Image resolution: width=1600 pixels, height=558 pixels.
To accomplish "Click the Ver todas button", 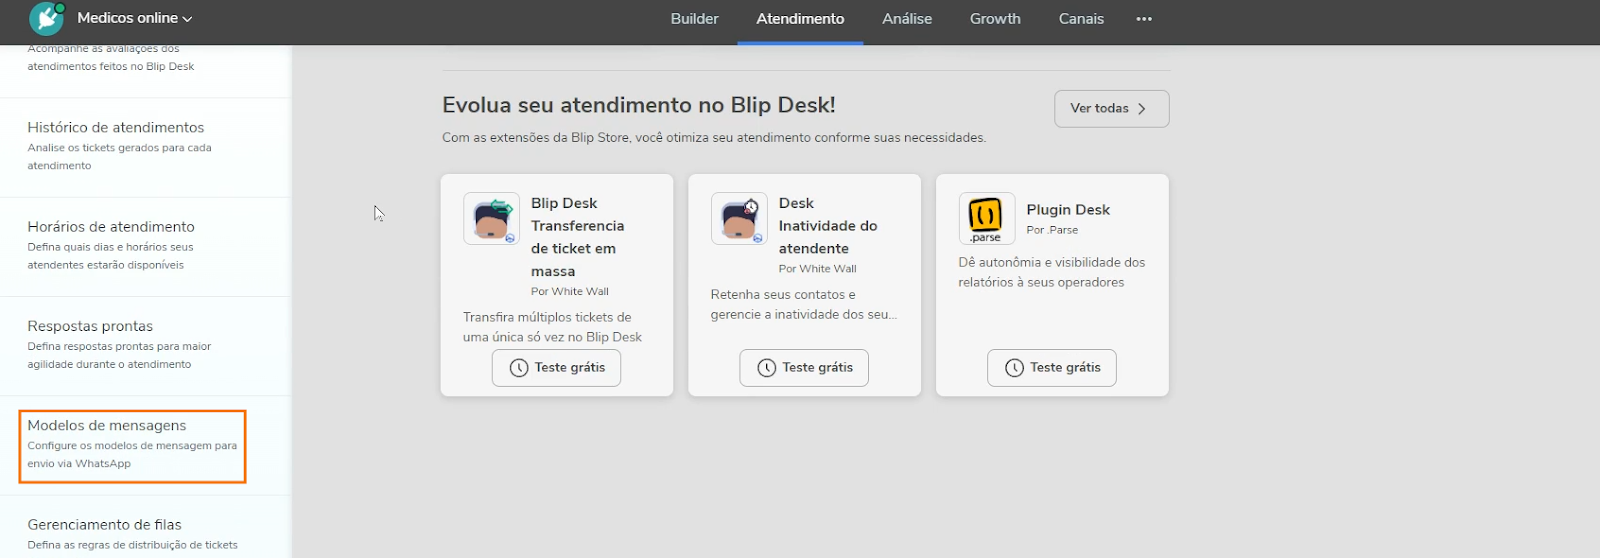I will (1111, 108).
